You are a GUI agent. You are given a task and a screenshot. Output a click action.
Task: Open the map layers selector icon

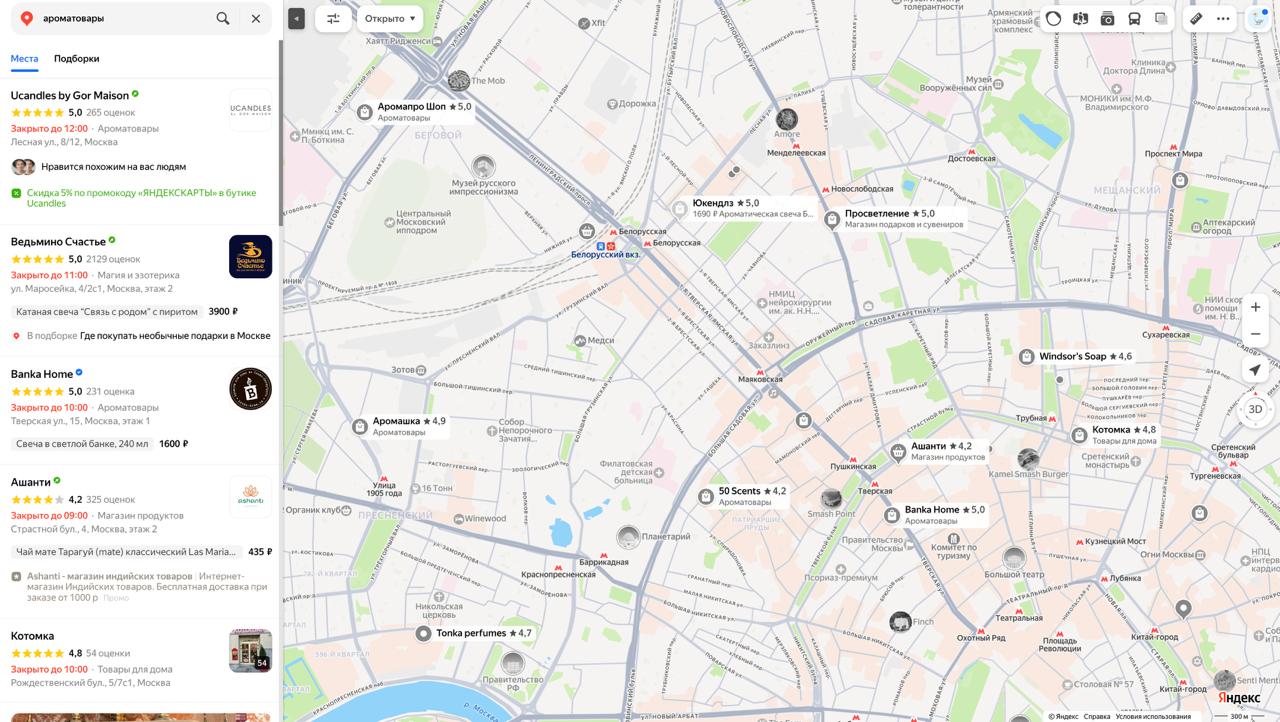(x=1161, y=18)
